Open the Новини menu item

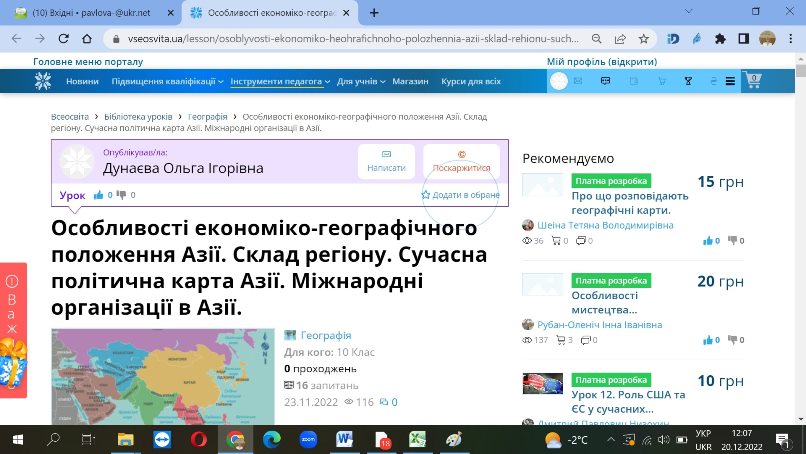(x=82, y=81)
